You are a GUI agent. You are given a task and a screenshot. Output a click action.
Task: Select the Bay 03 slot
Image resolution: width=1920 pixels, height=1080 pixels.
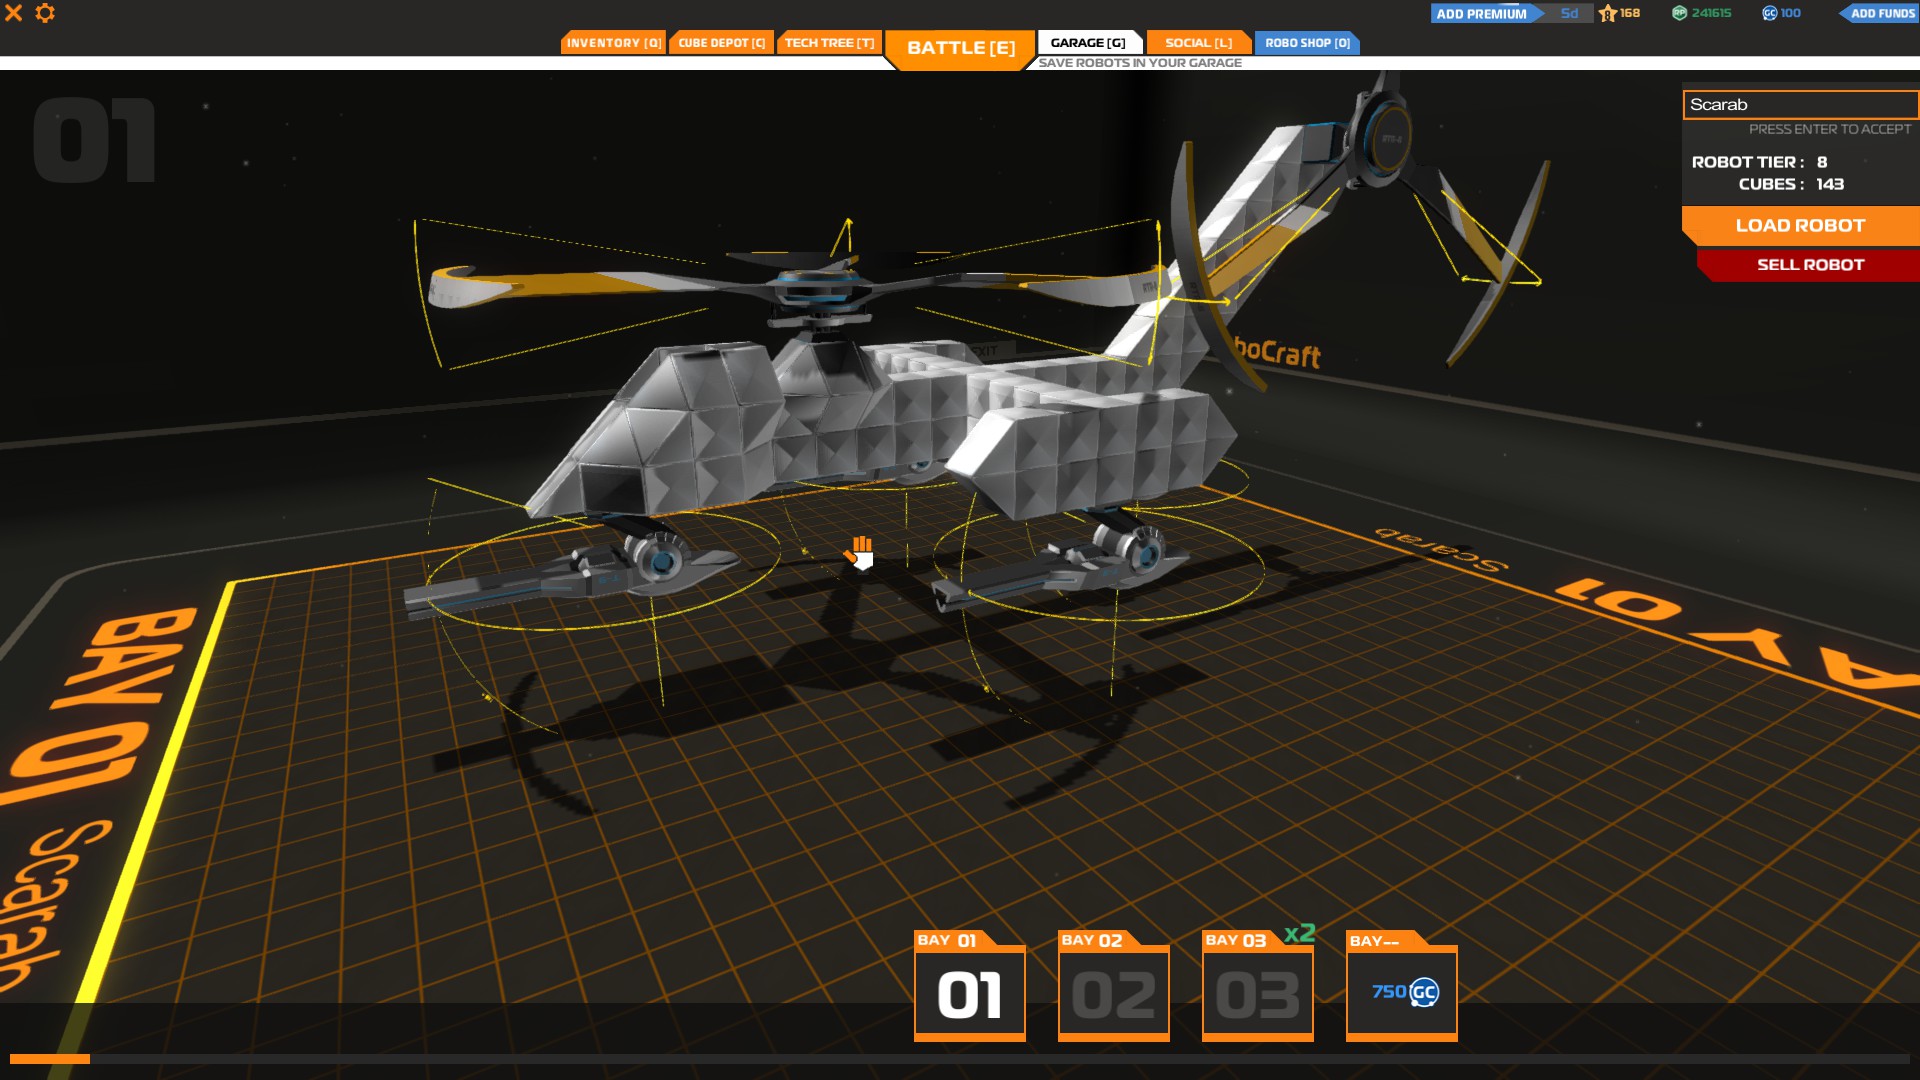pyautogui.click(x=1257, y=994)
